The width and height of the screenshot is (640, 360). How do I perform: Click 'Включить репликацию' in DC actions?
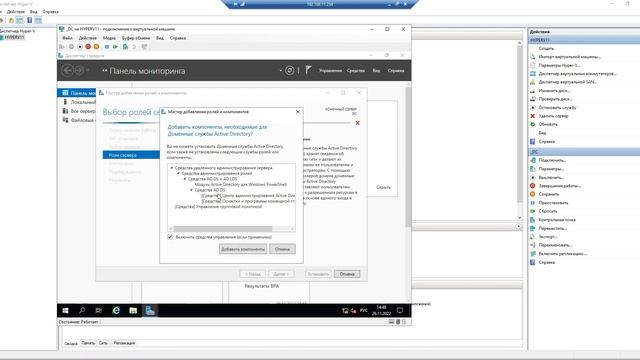pos(562,253)
